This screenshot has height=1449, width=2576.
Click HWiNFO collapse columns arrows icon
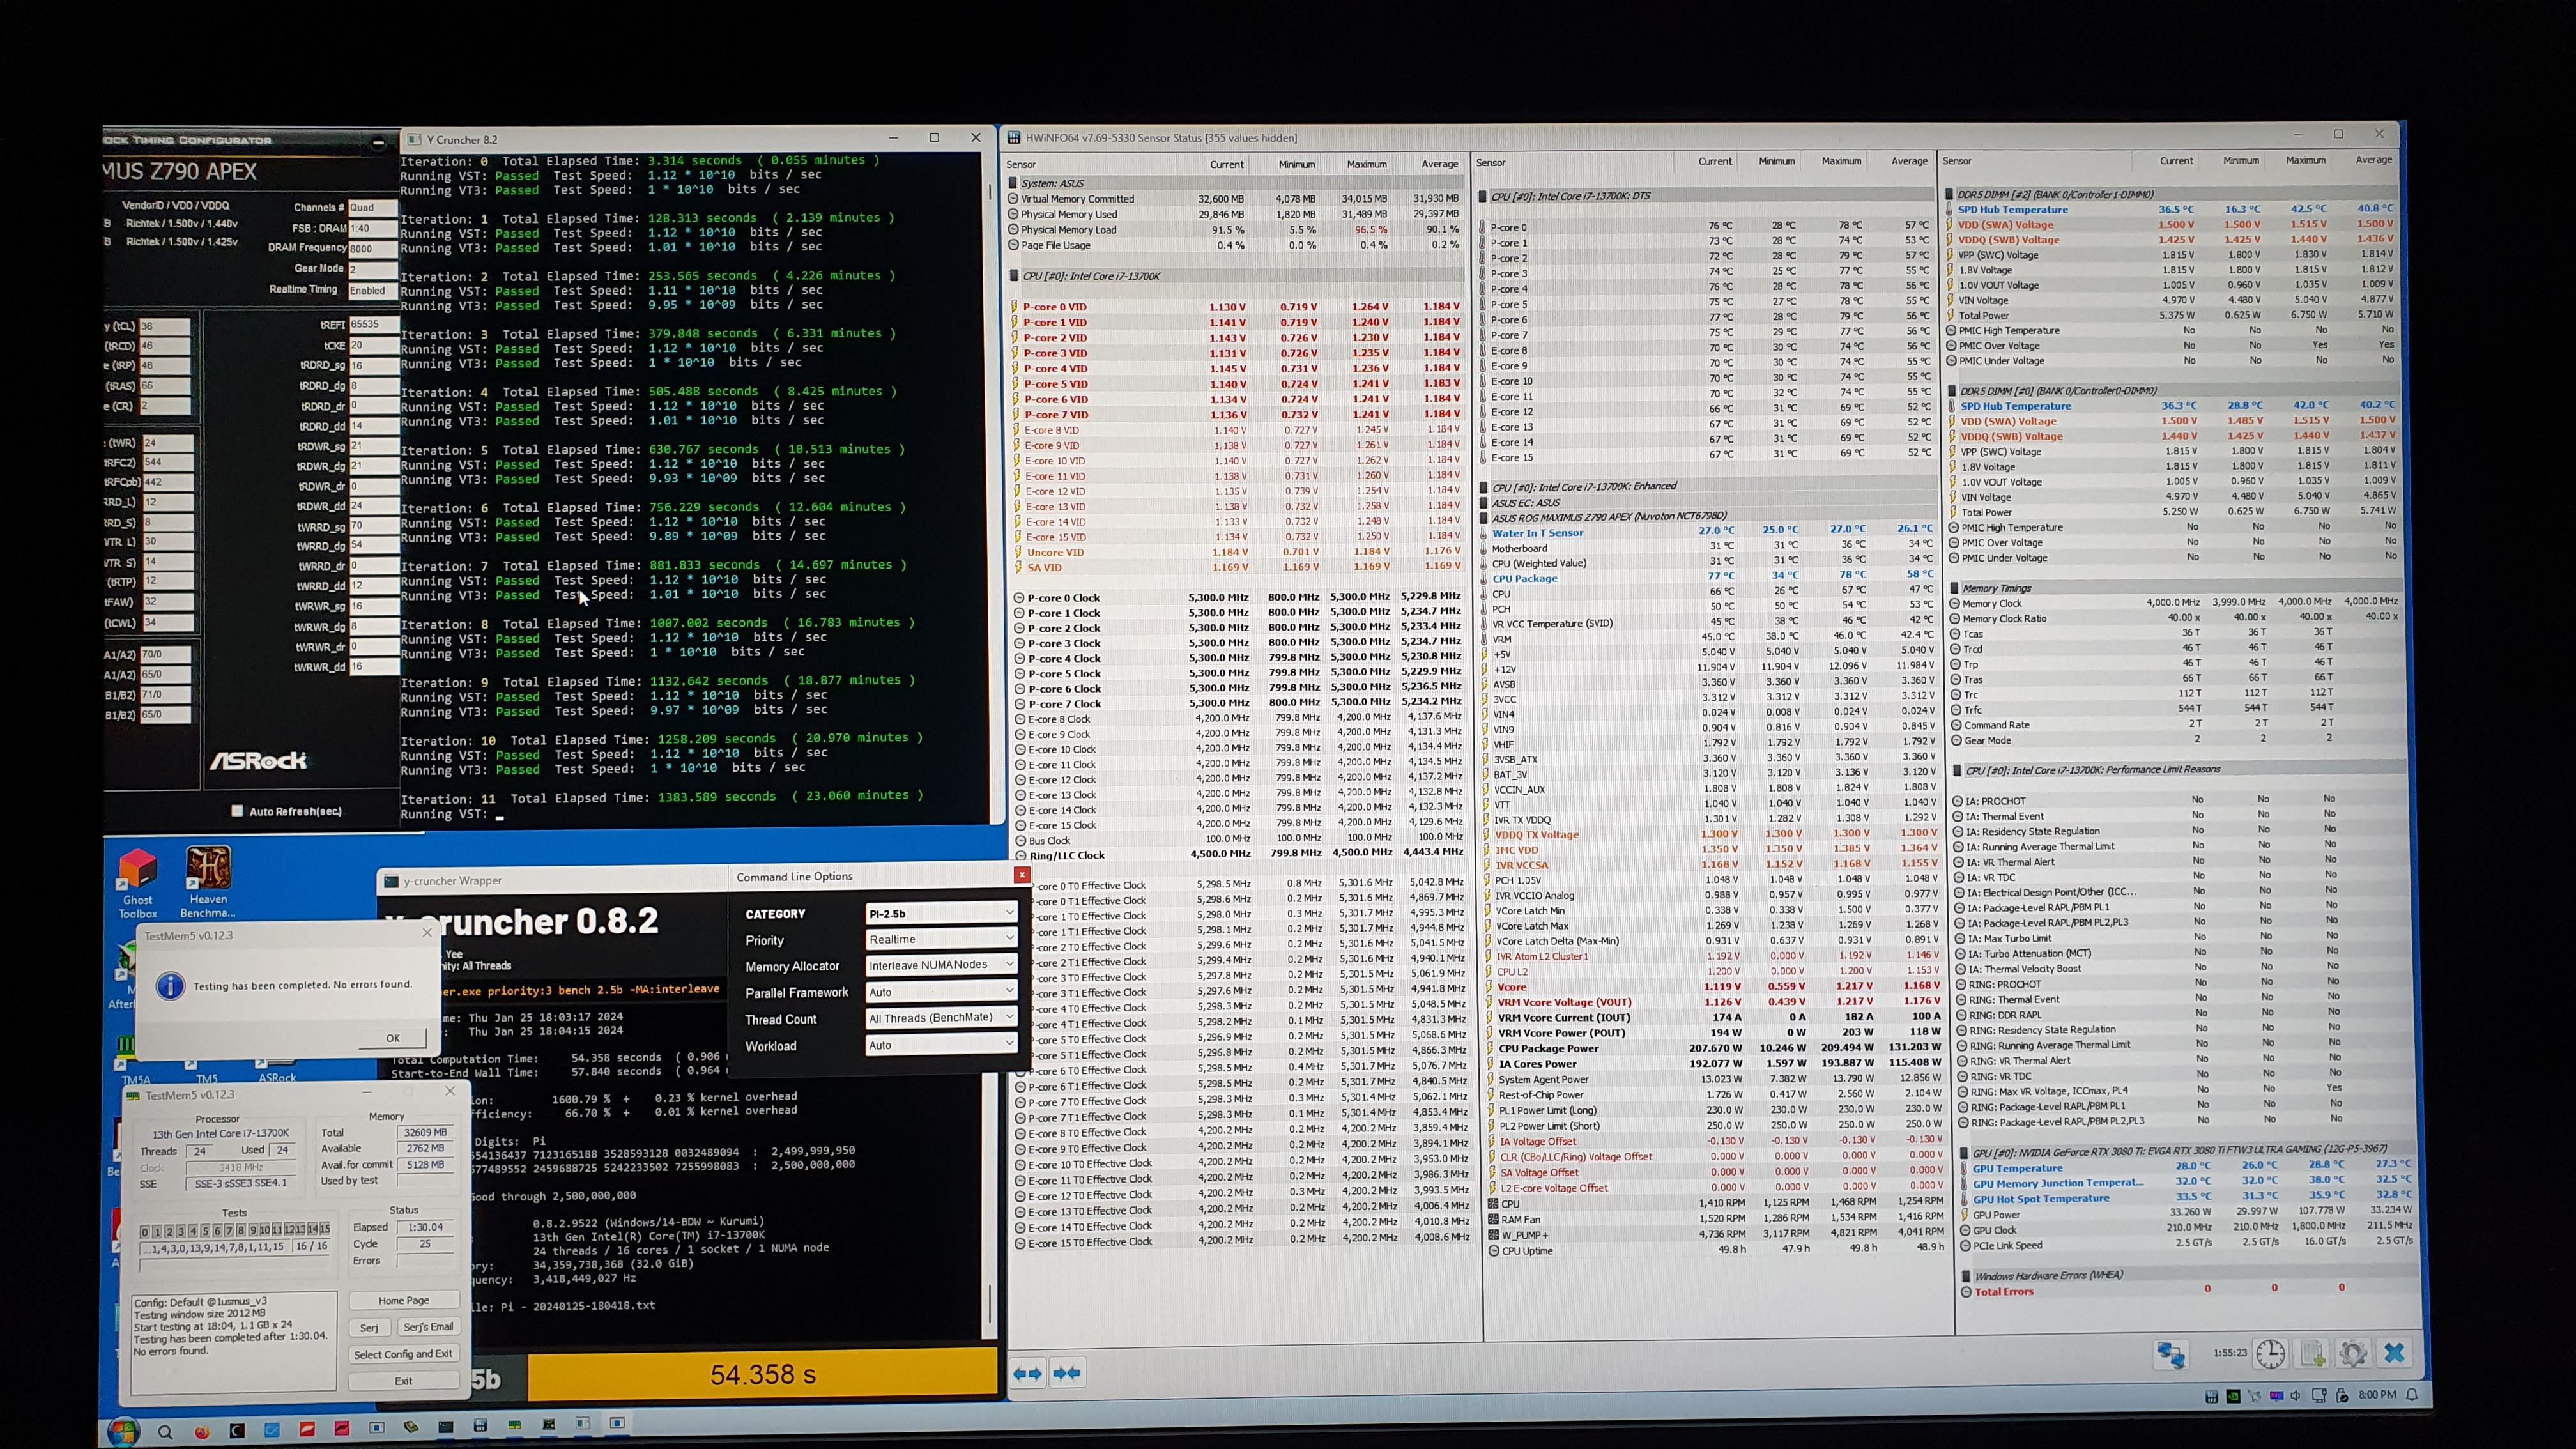[1066, 1373]
